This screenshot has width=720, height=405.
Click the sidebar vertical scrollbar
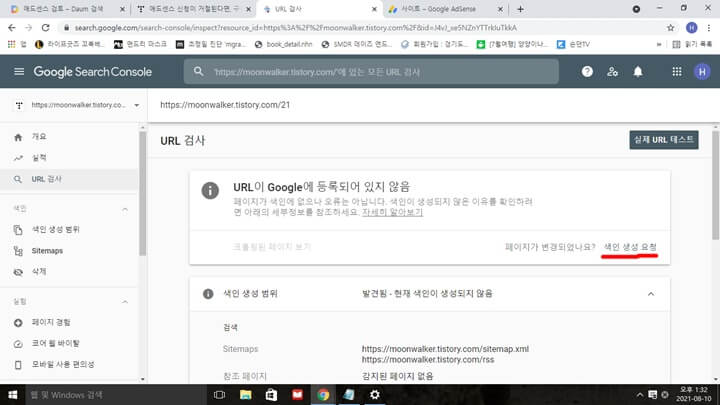pyautogui.click(x=142, y=193)
